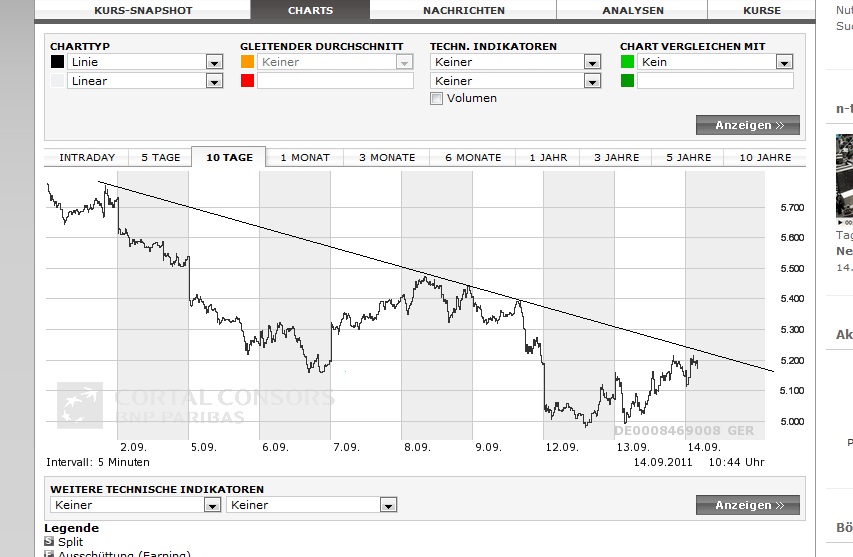Click the second chart comparison input field
Image resolution: width=853 pixels, height=557 pixels.
point(714,81)
